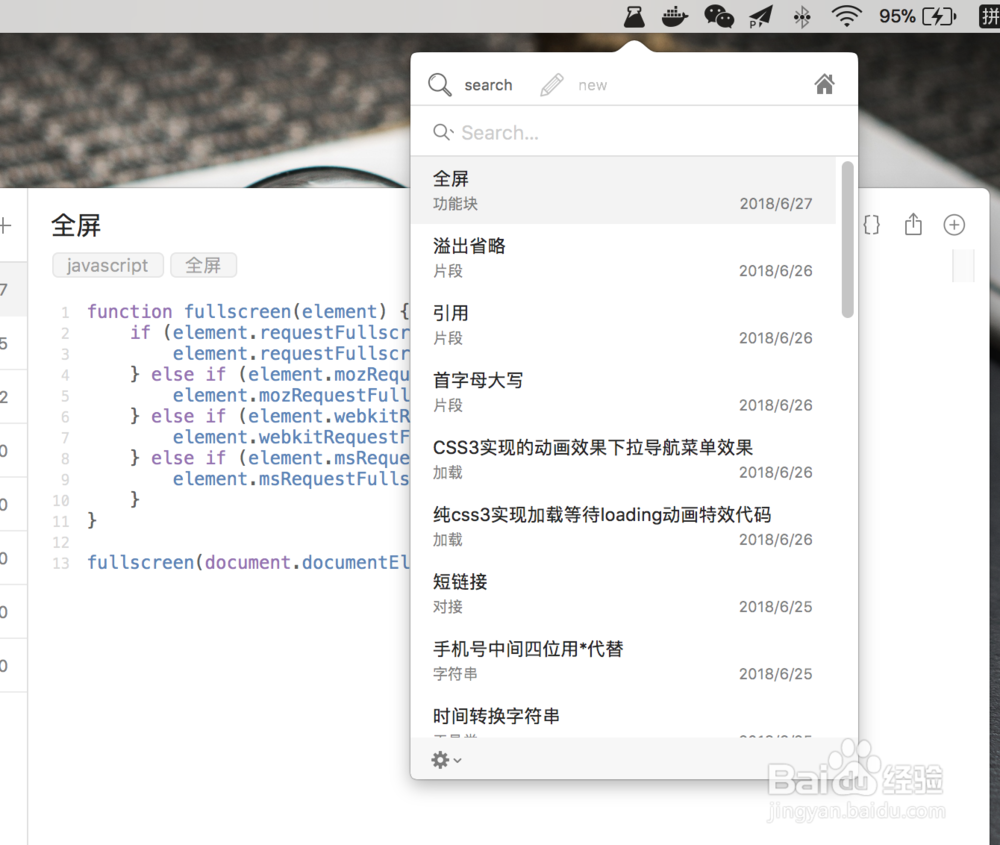Click the 全屏 tag label

coord(203,265)
